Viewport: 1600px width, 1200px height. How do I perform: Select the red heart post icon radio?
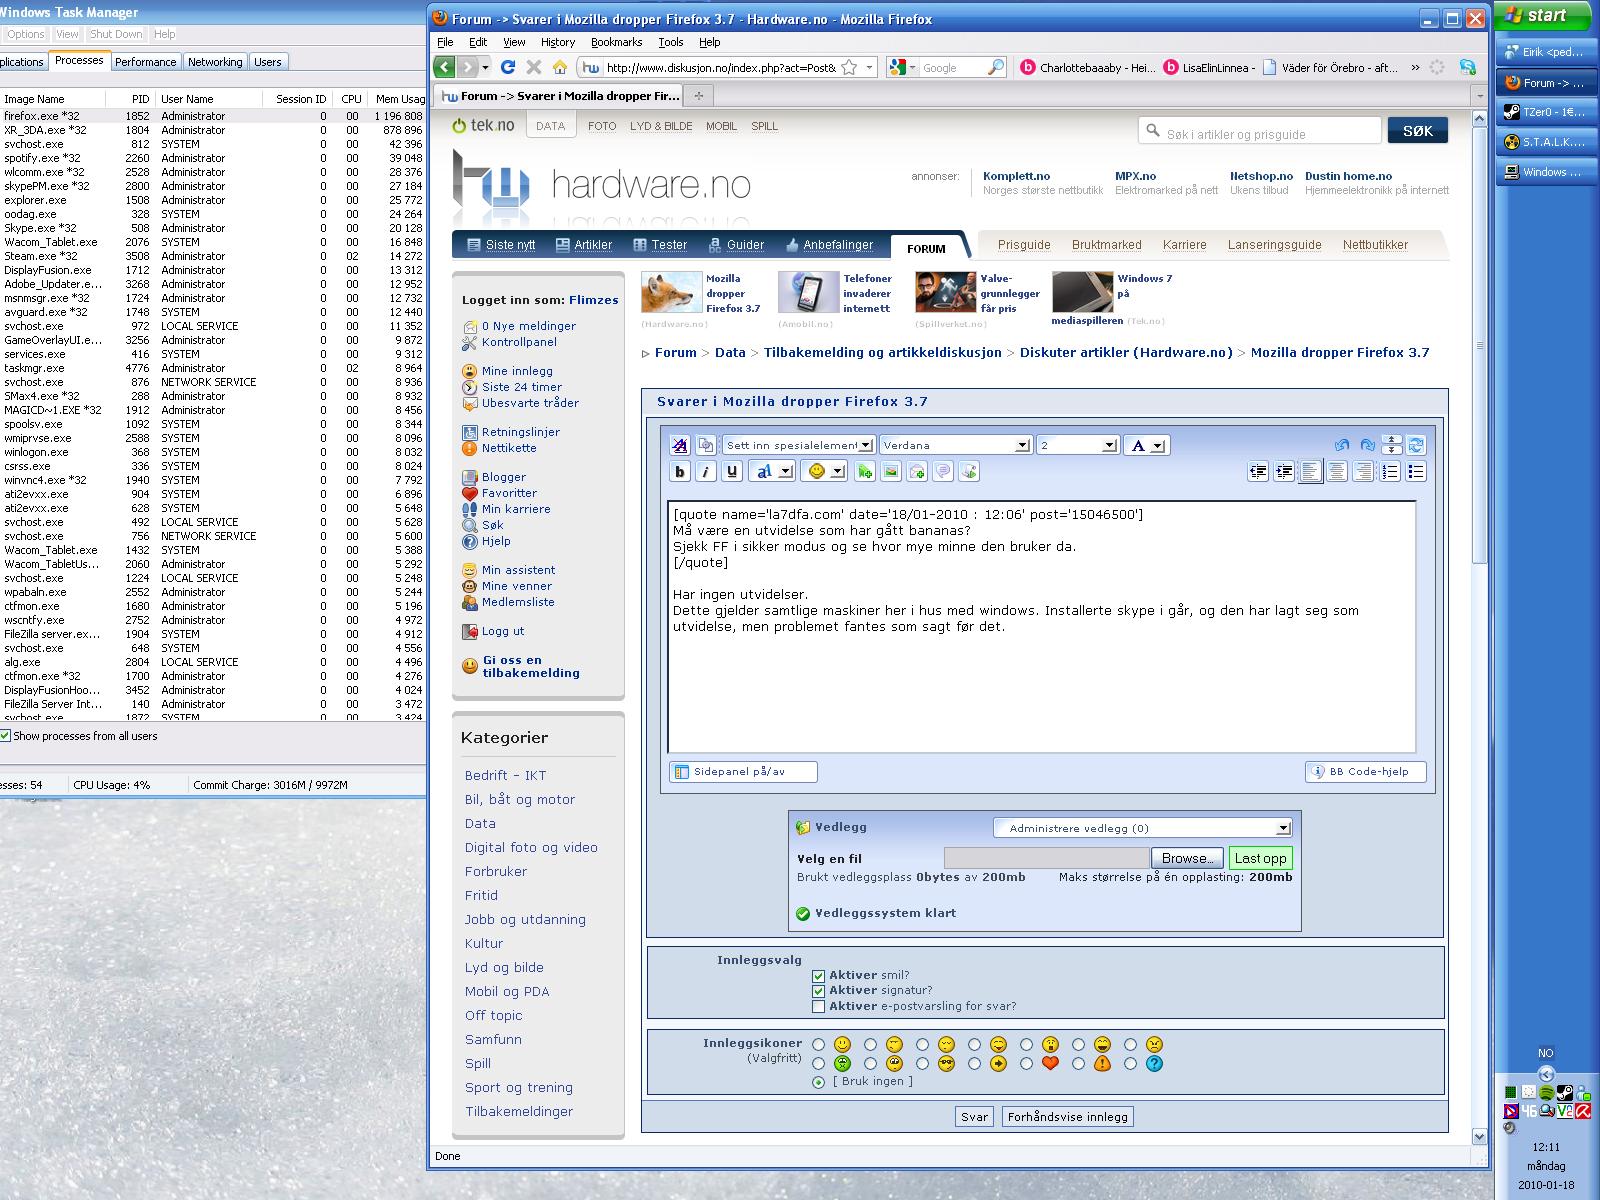[x=1027, y=1064]
